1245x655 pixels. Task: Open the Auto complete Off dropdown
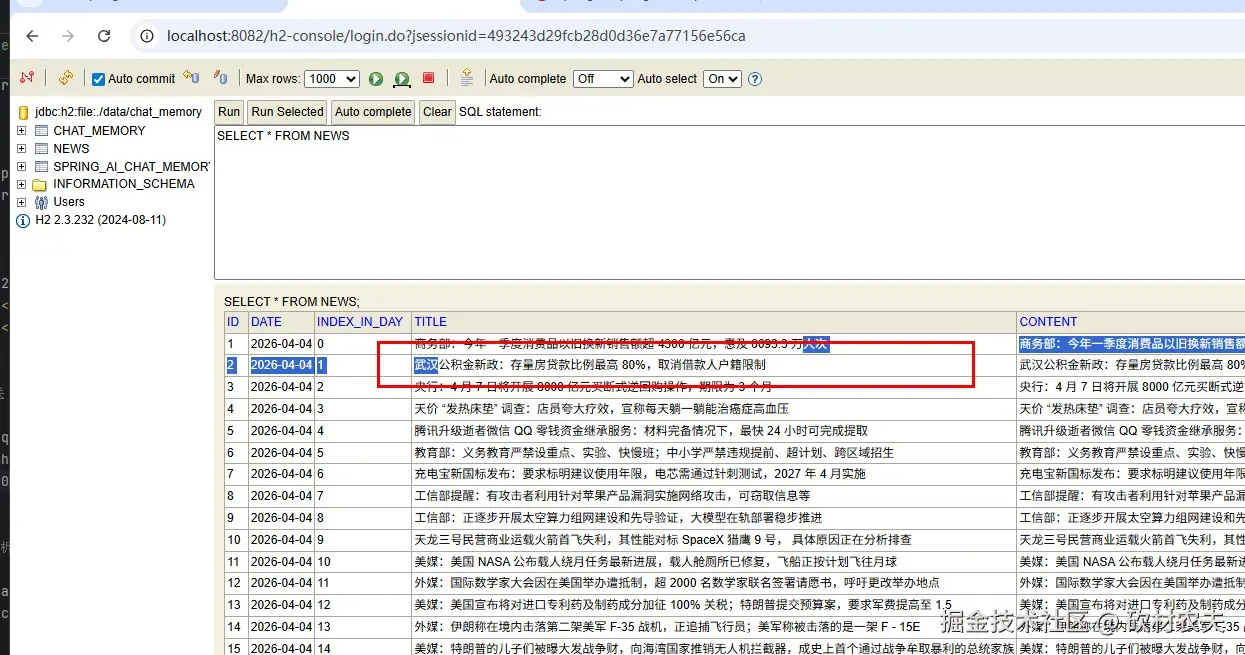click(603, 79)
